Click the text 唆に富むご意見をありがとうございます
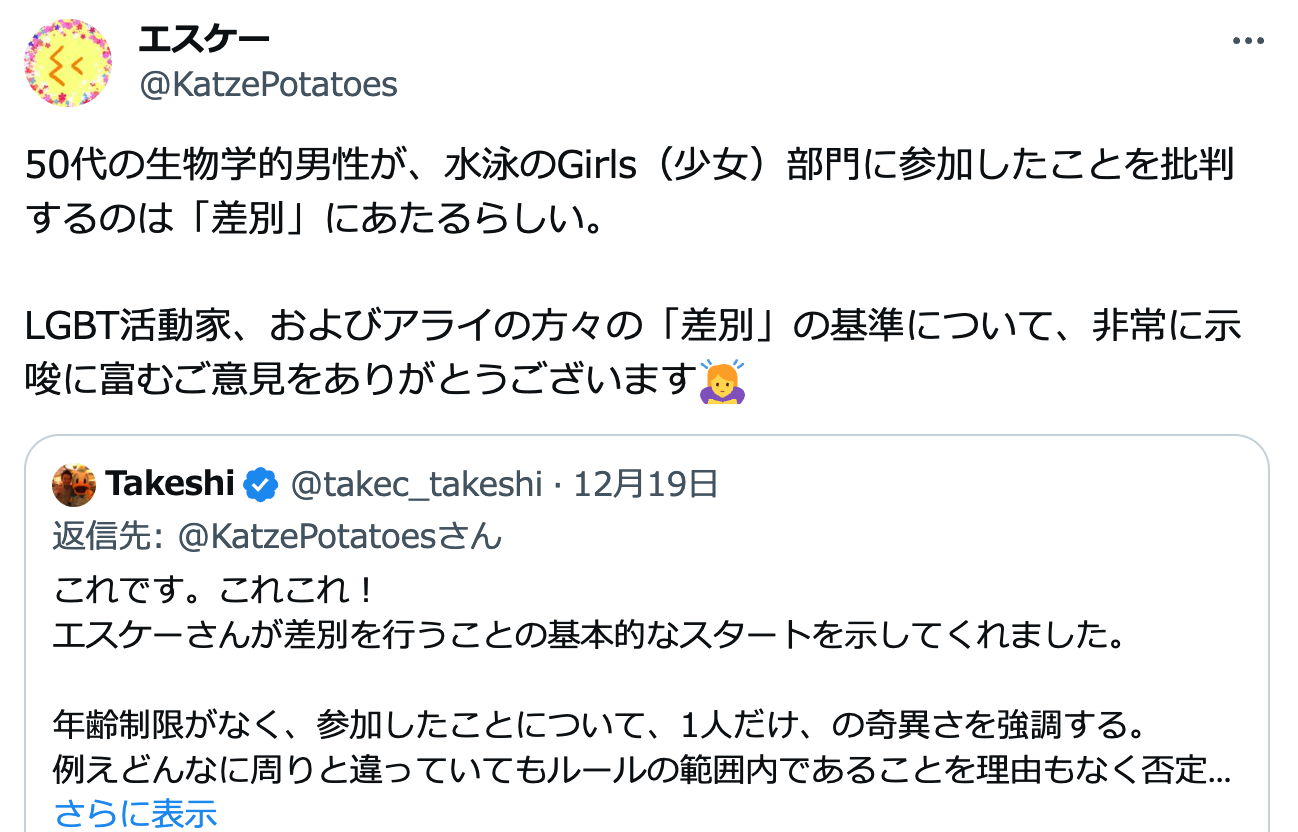The height and width of the screenshot is (832, 1298). [360, 379]
